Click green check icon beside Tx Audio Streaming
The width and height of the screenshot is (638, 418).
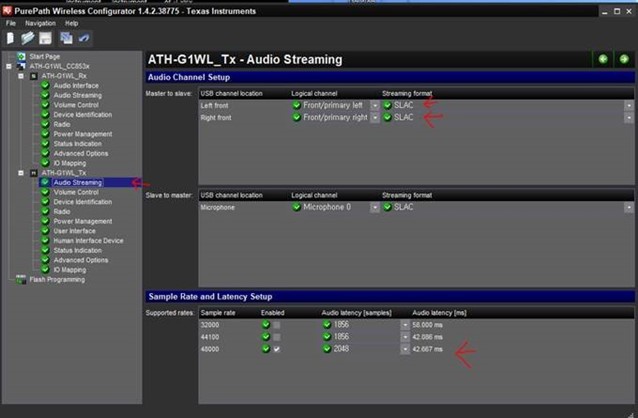pyautogui.click(x=45, y=182)
